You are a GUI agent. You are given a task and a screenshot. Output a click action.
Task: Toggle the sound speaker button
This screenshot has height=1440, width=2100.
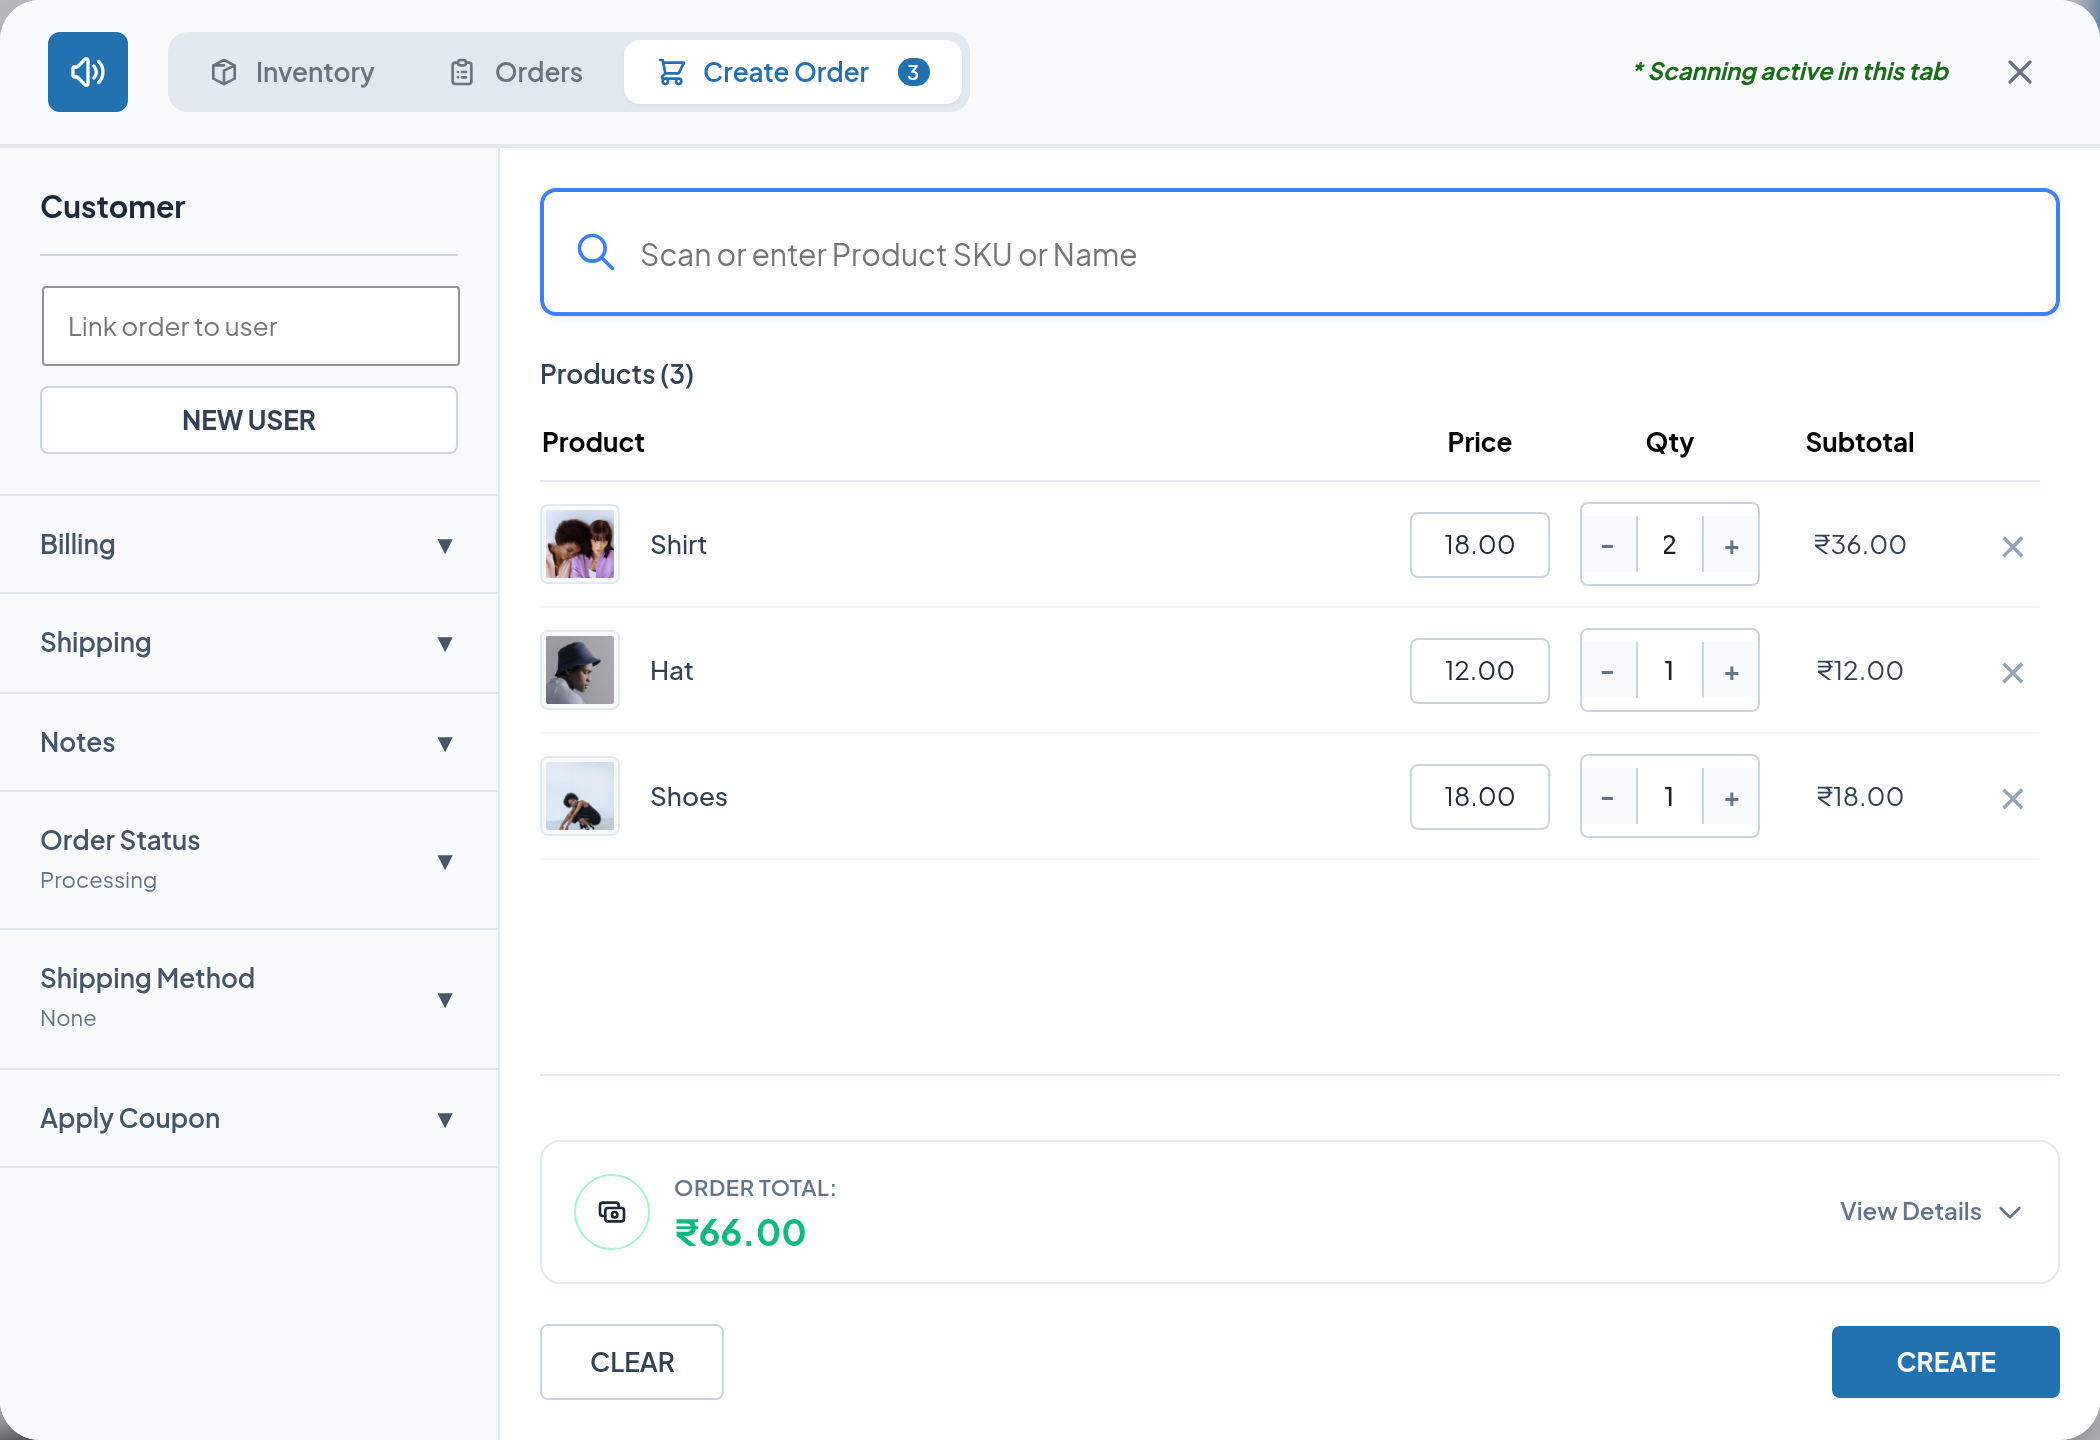pyautogui.click(x=88, y=72)
